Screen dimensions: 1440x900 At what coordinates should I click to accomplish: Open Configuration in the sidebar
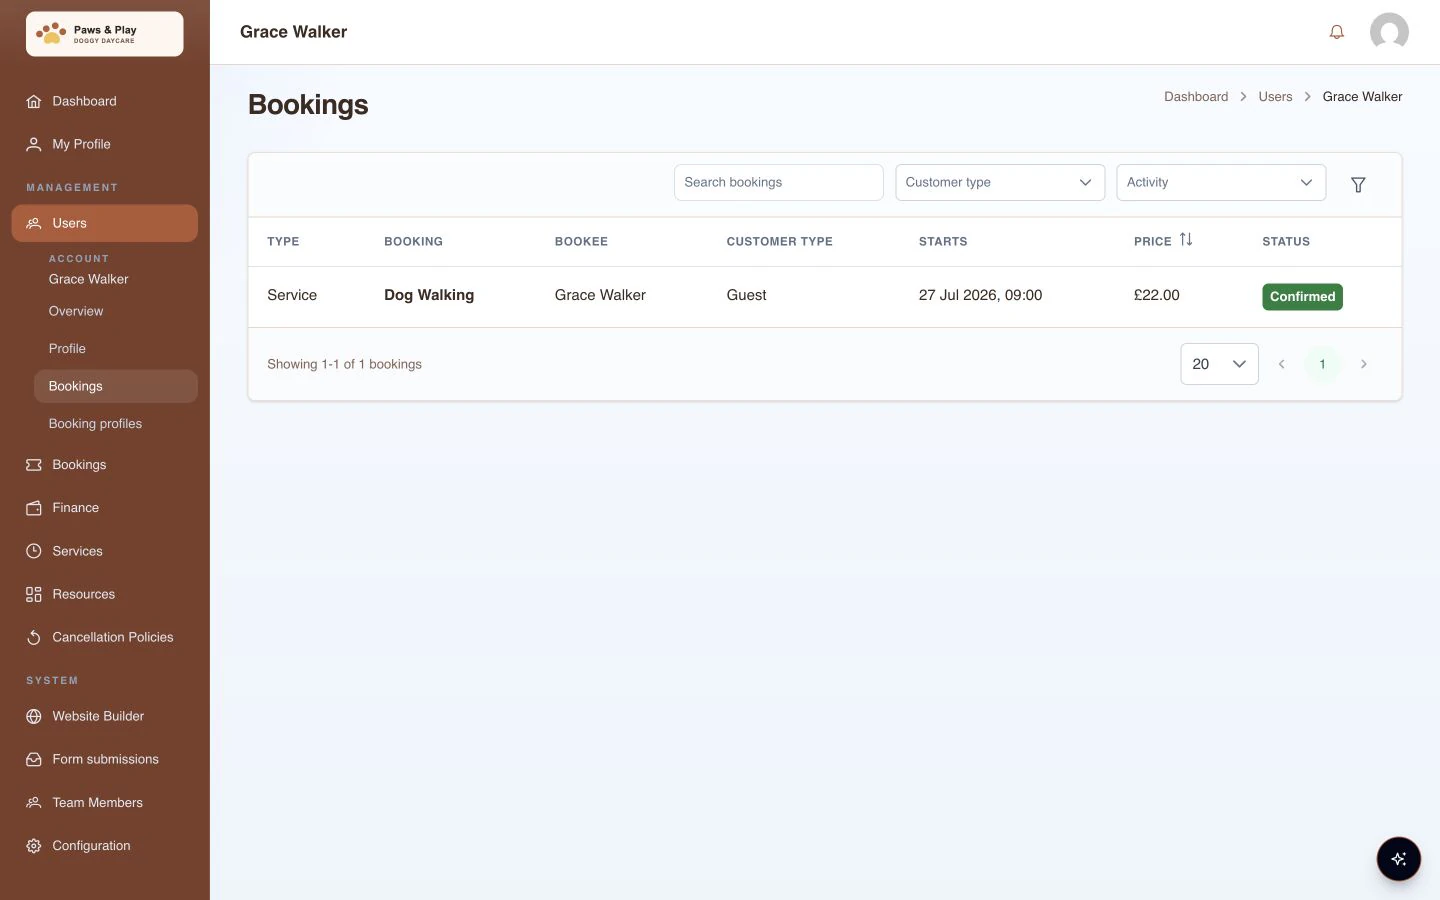tap(104, 846)
